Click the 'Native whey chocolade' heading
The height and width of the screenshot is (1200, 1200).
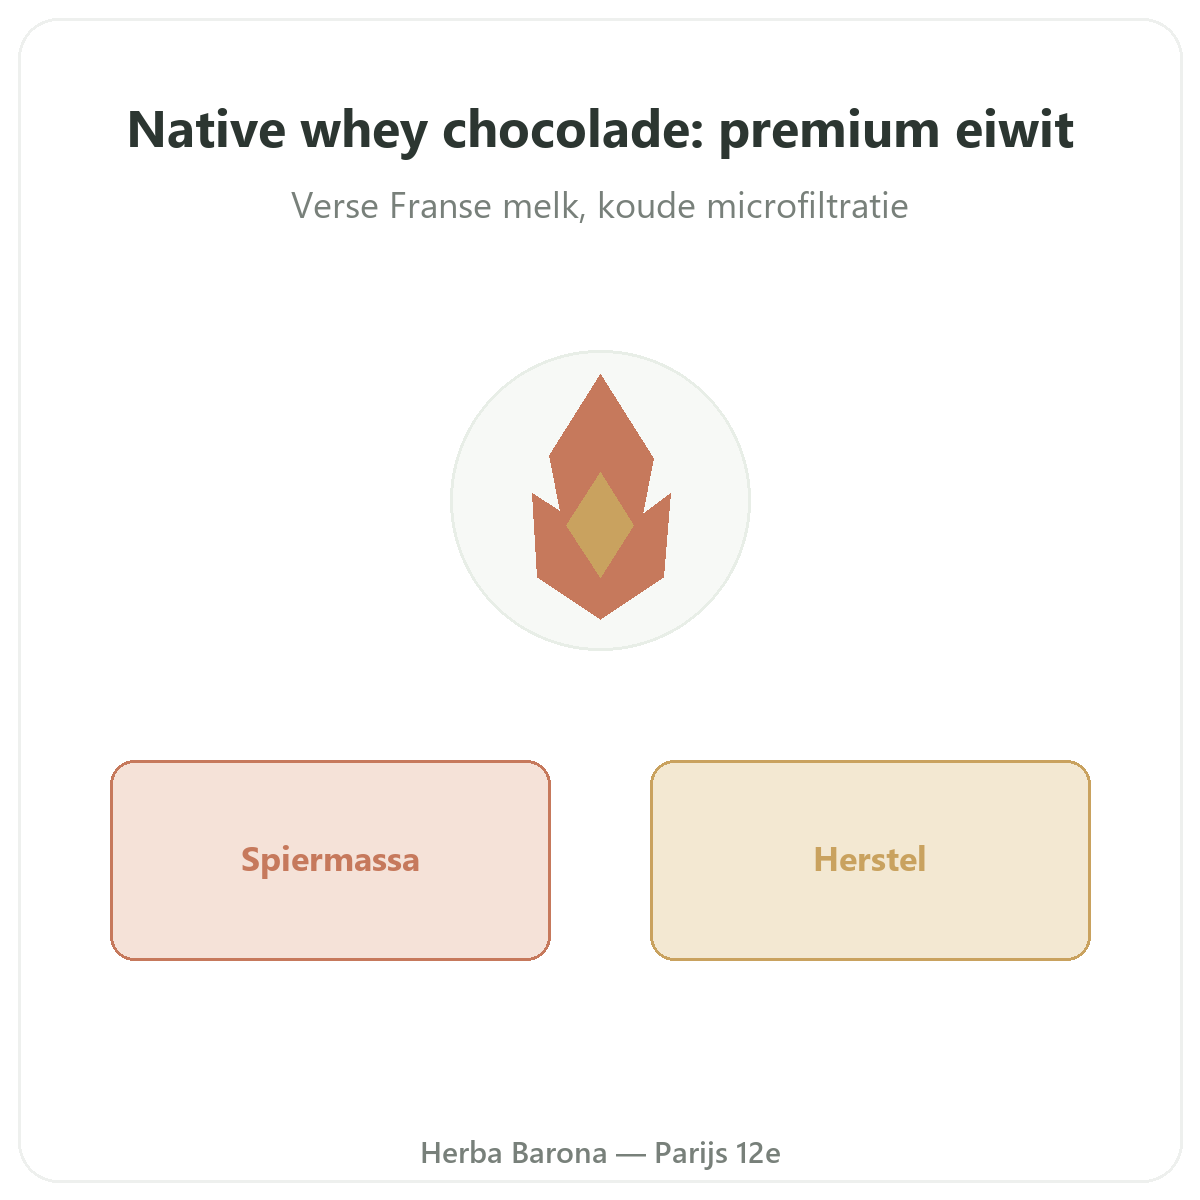(x=417, y=130)
